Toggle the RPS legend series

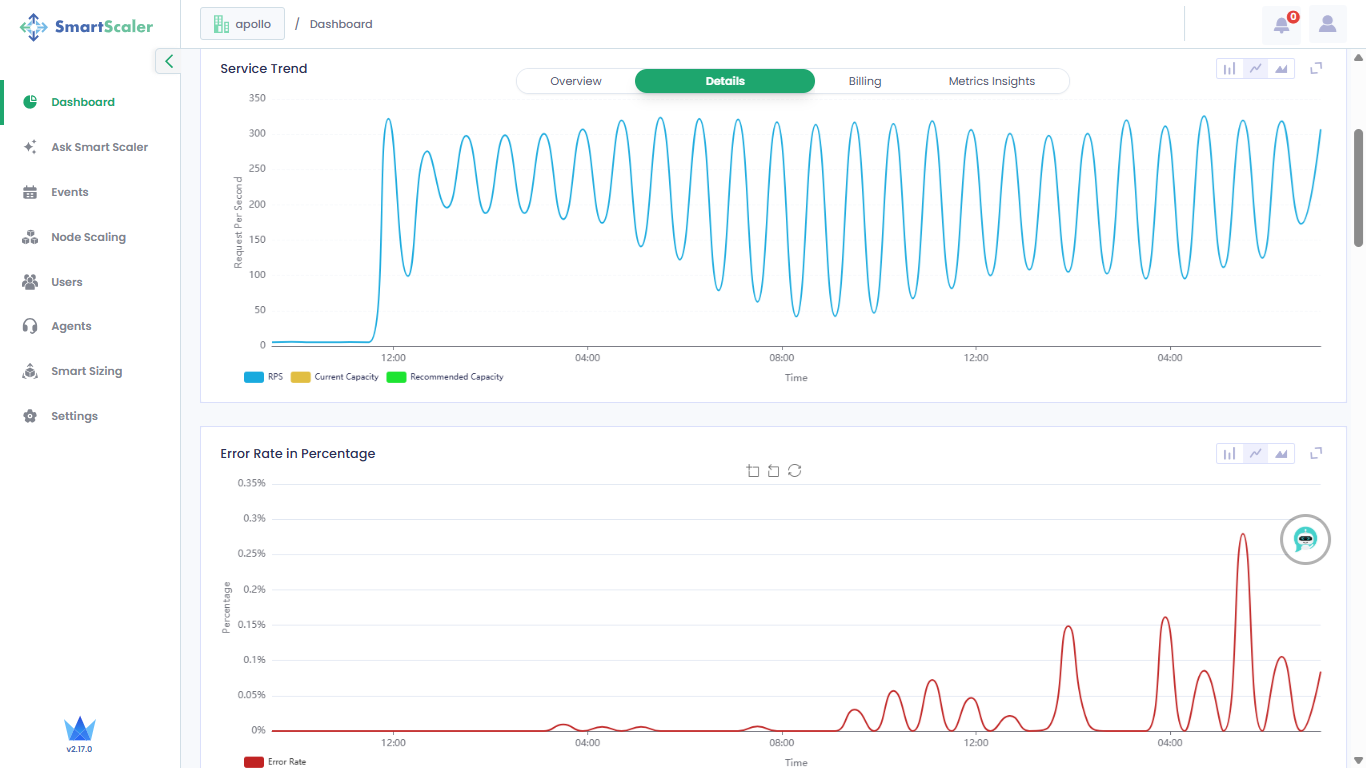click(x=264, y=377)
